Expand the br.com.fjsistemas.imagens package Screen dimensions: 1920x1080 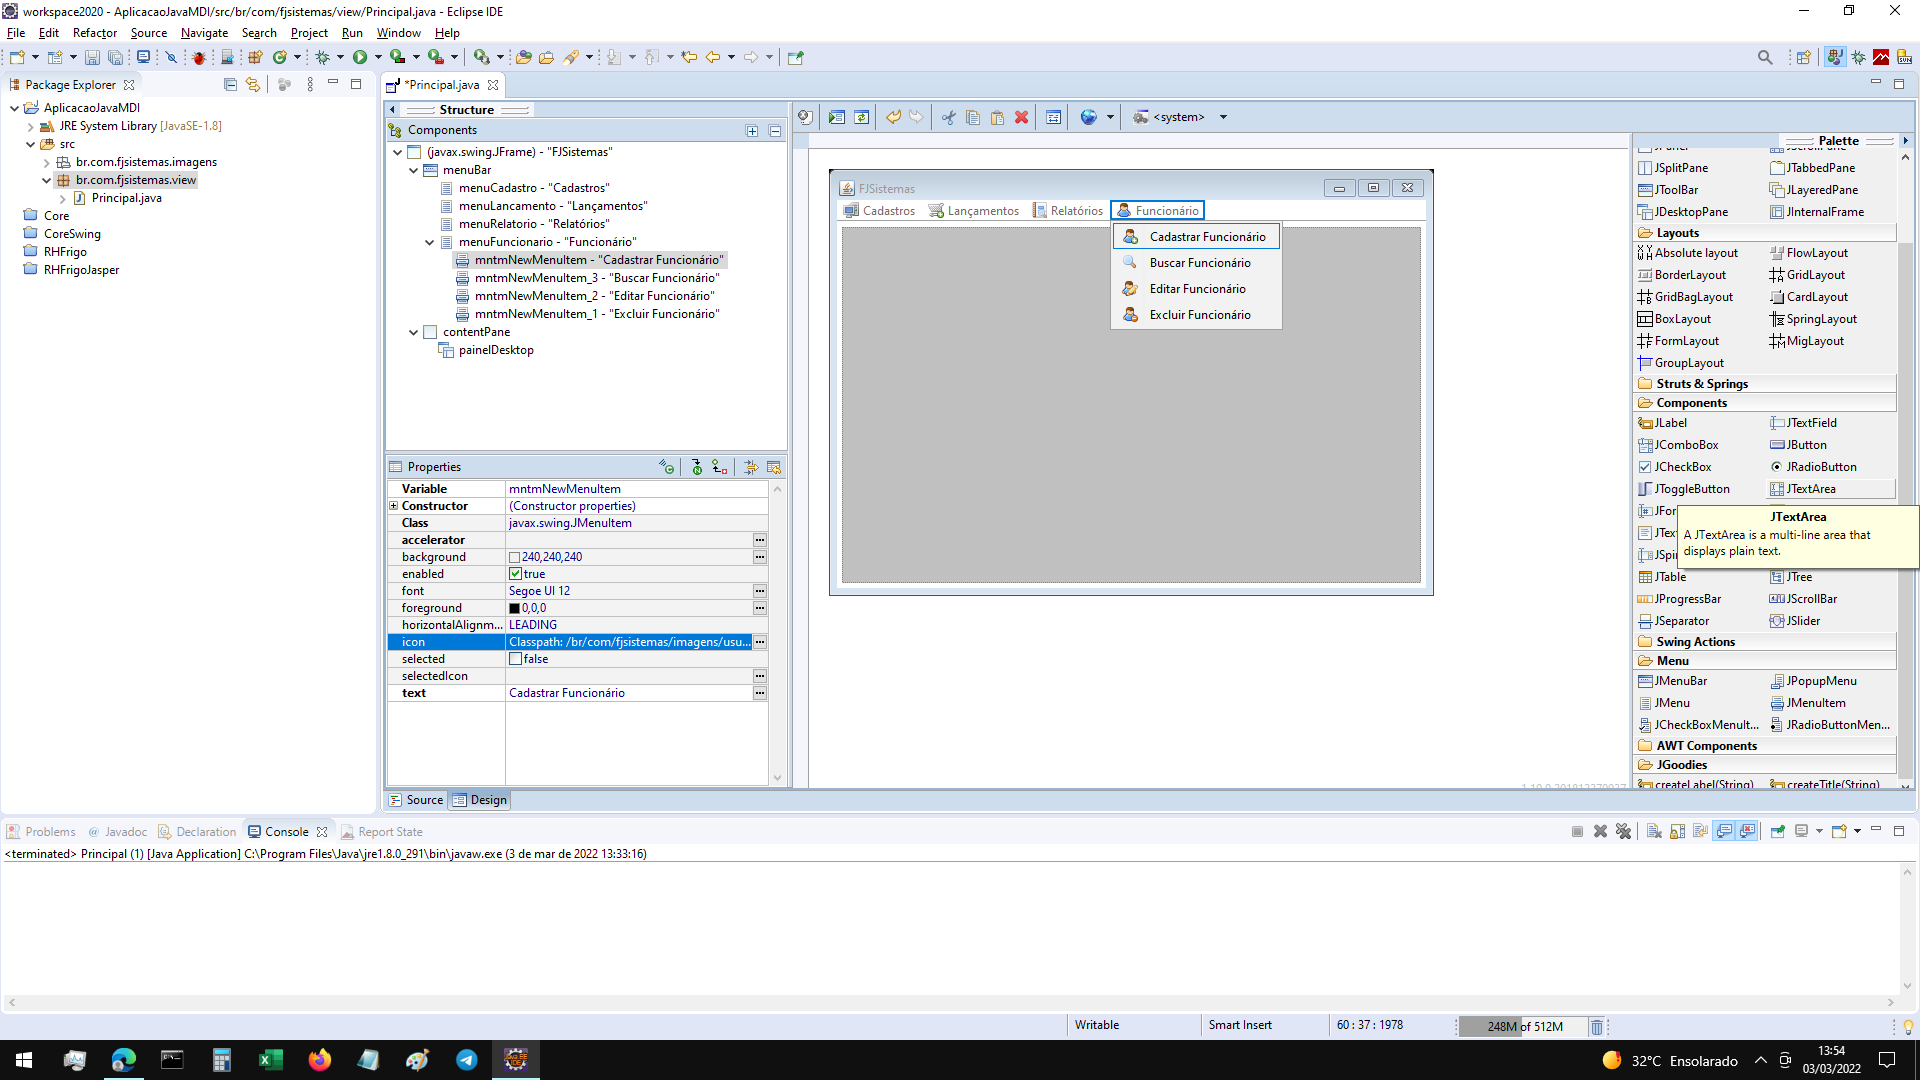pyautogui.click(x=46, y=162)
